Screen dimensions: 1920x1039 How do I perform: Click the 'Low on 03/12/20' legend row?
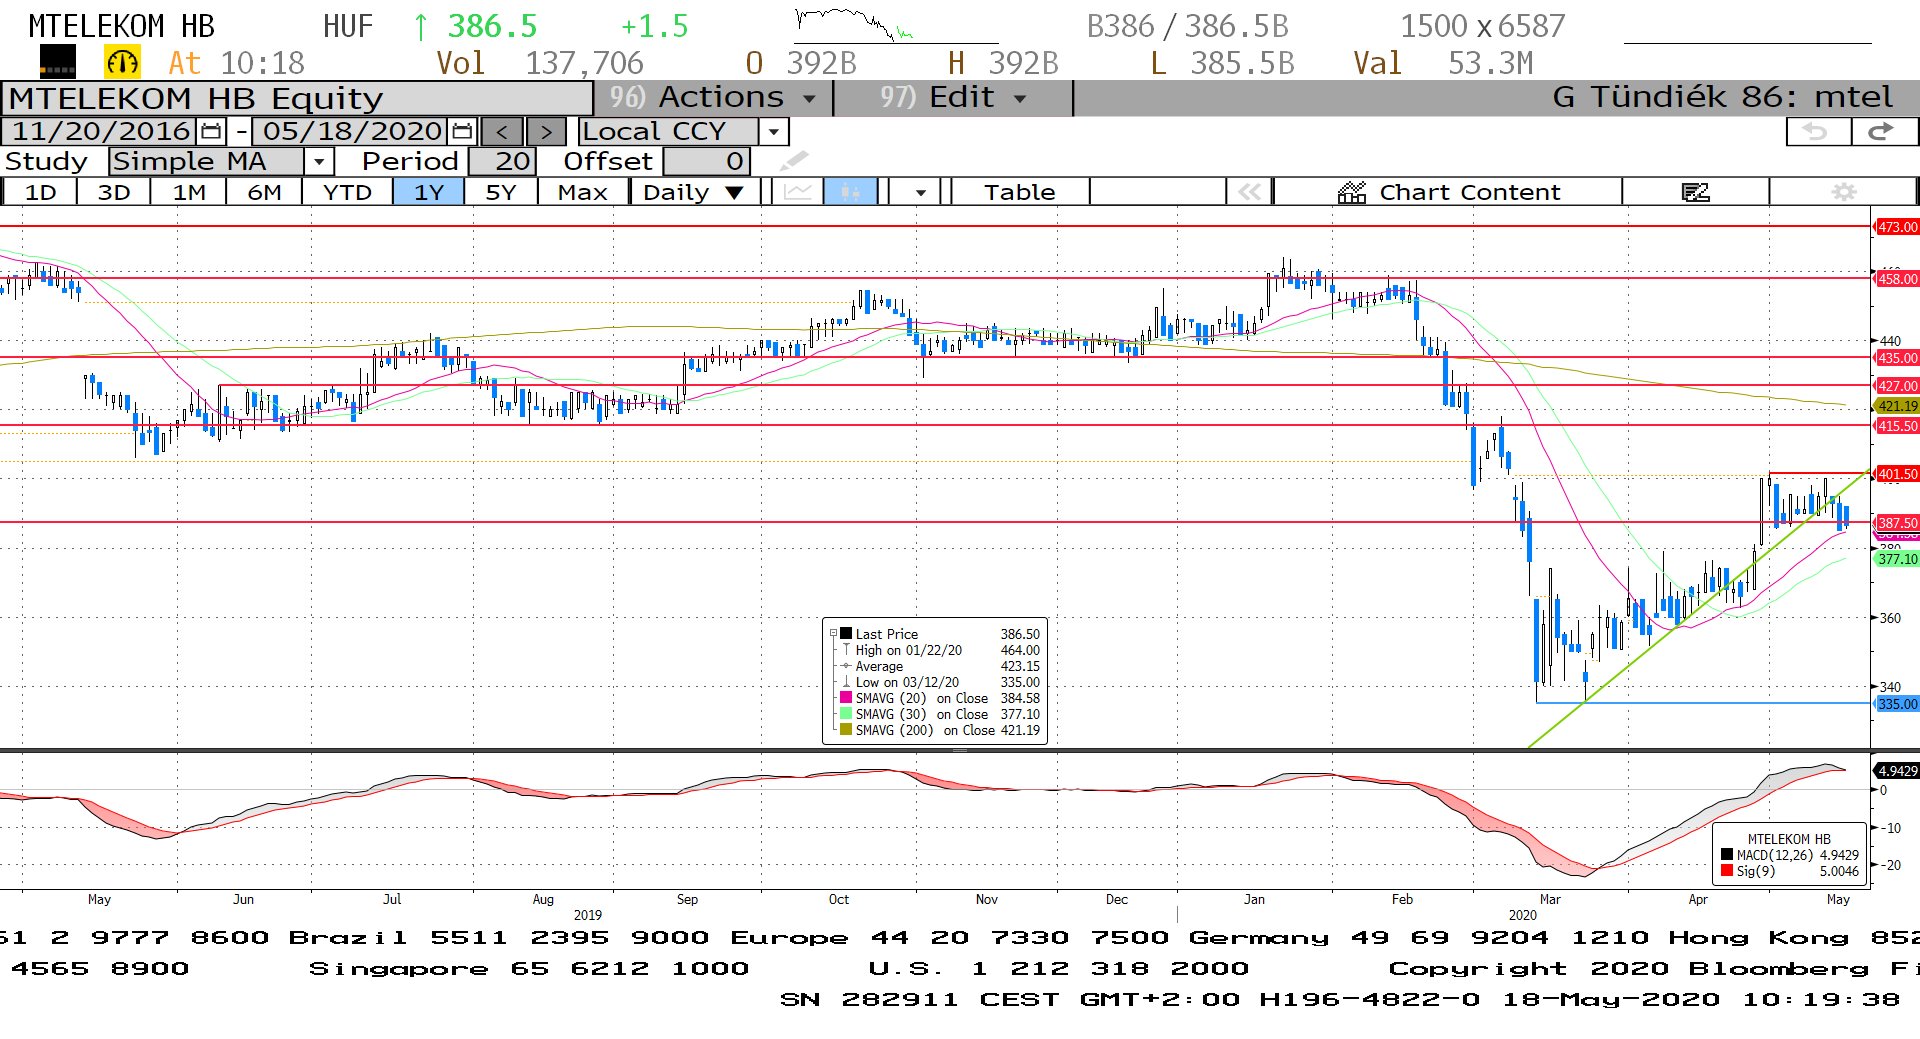pyautogui.click(x=940, y=682)
